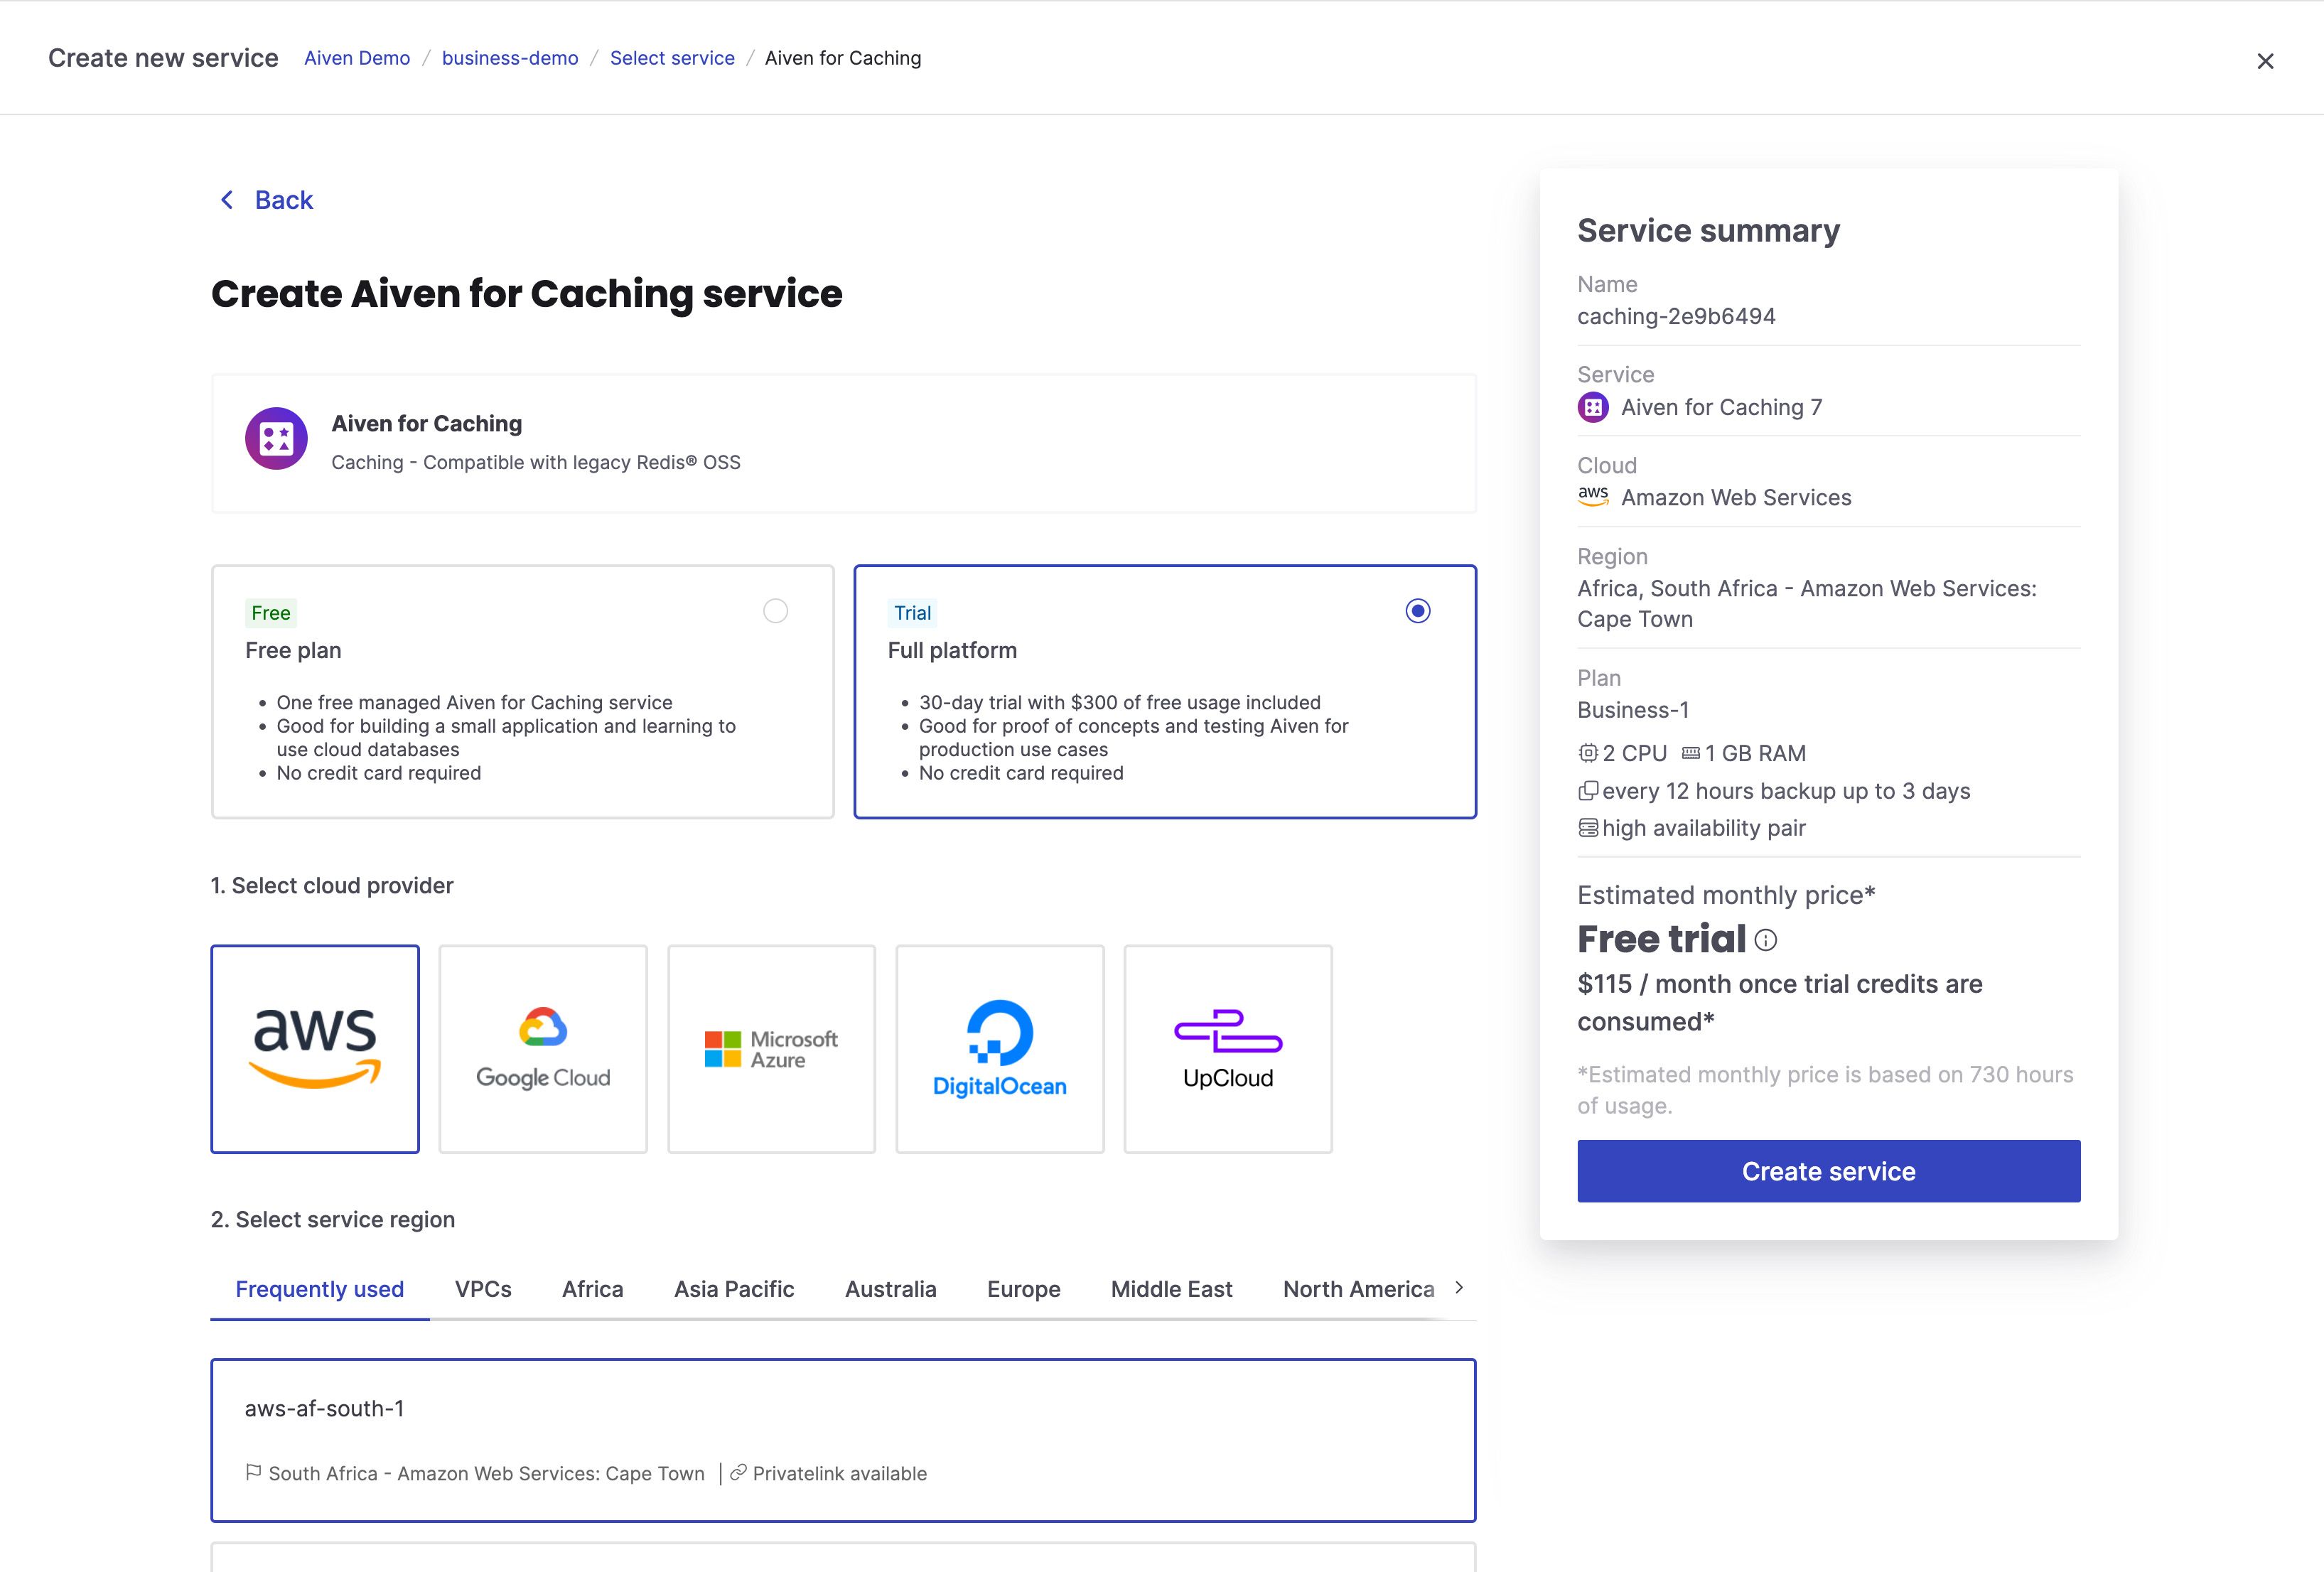Click the Select service breadcrumb link
This screenshot has height=1572, width=2324.
click(672, 58)
